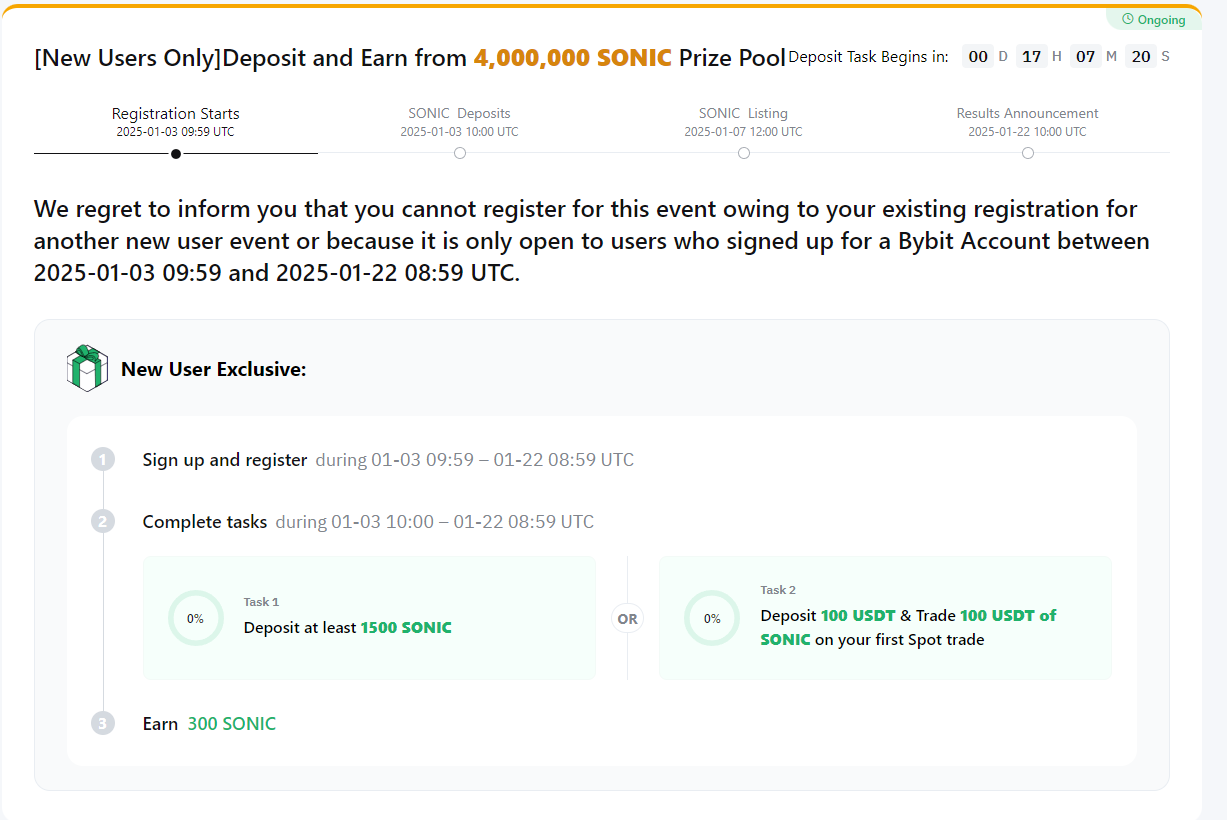Click Task 2 progress ring at 0%

(712, 618)
